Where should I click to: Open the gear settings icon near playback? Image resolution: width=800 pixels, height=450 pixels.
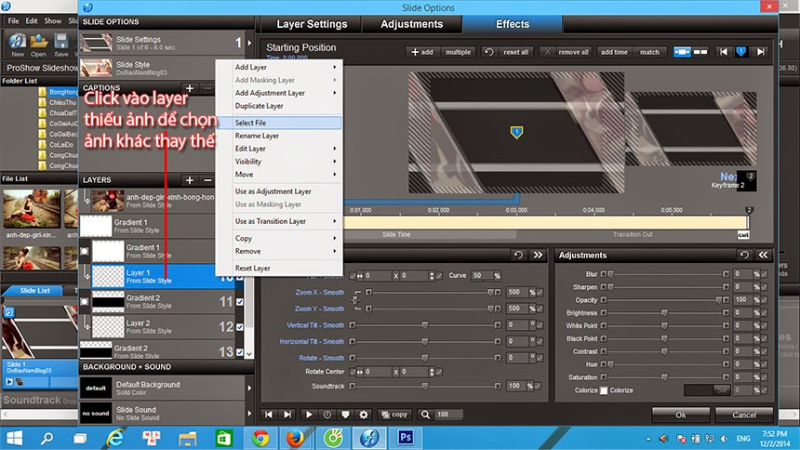tap(364, 414)
